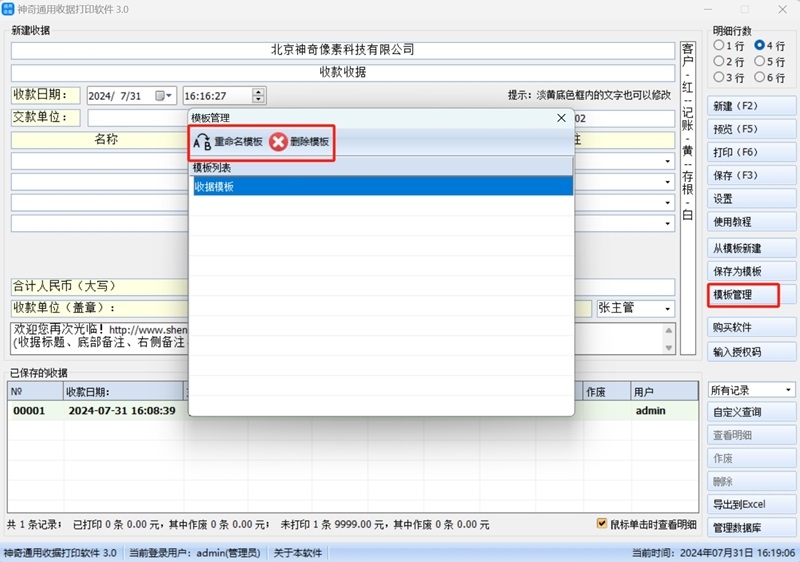This screenshot has width=800, height=562.
Task: Open 所有记录 filter dropdown
Action: click(x=752, y=390)
